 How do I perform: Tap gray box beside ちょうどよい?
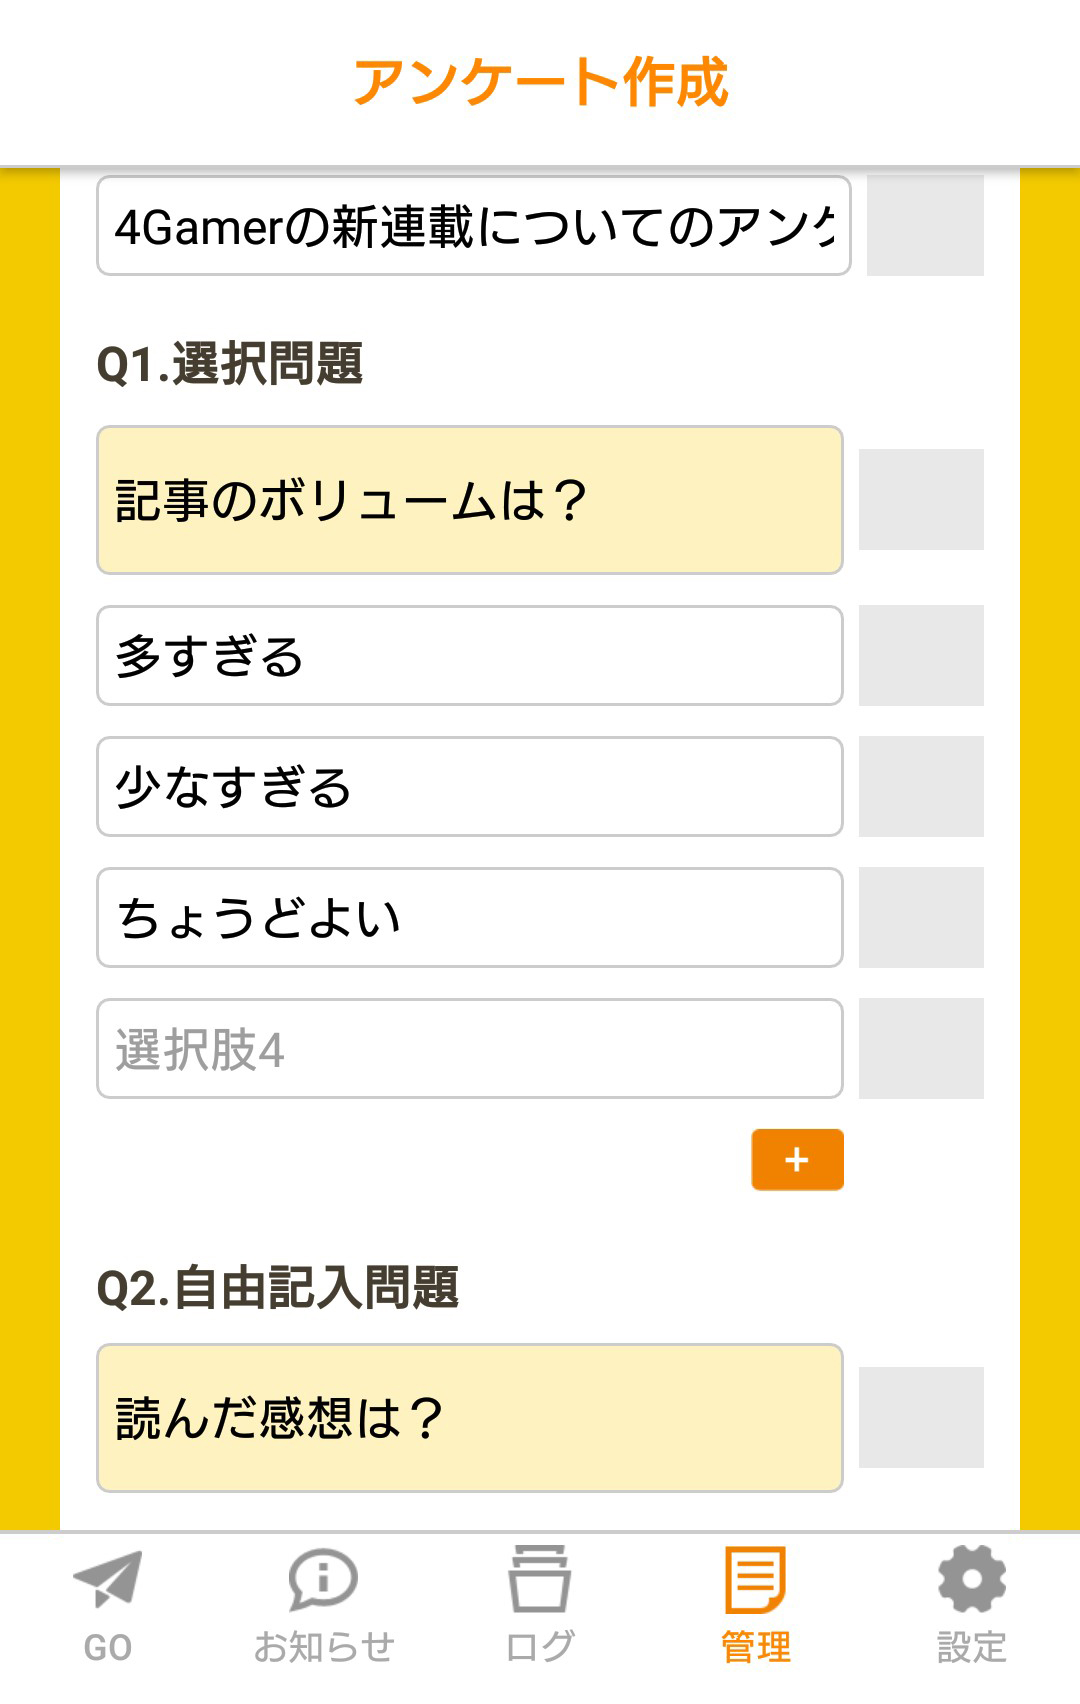(x=921, y=918)
